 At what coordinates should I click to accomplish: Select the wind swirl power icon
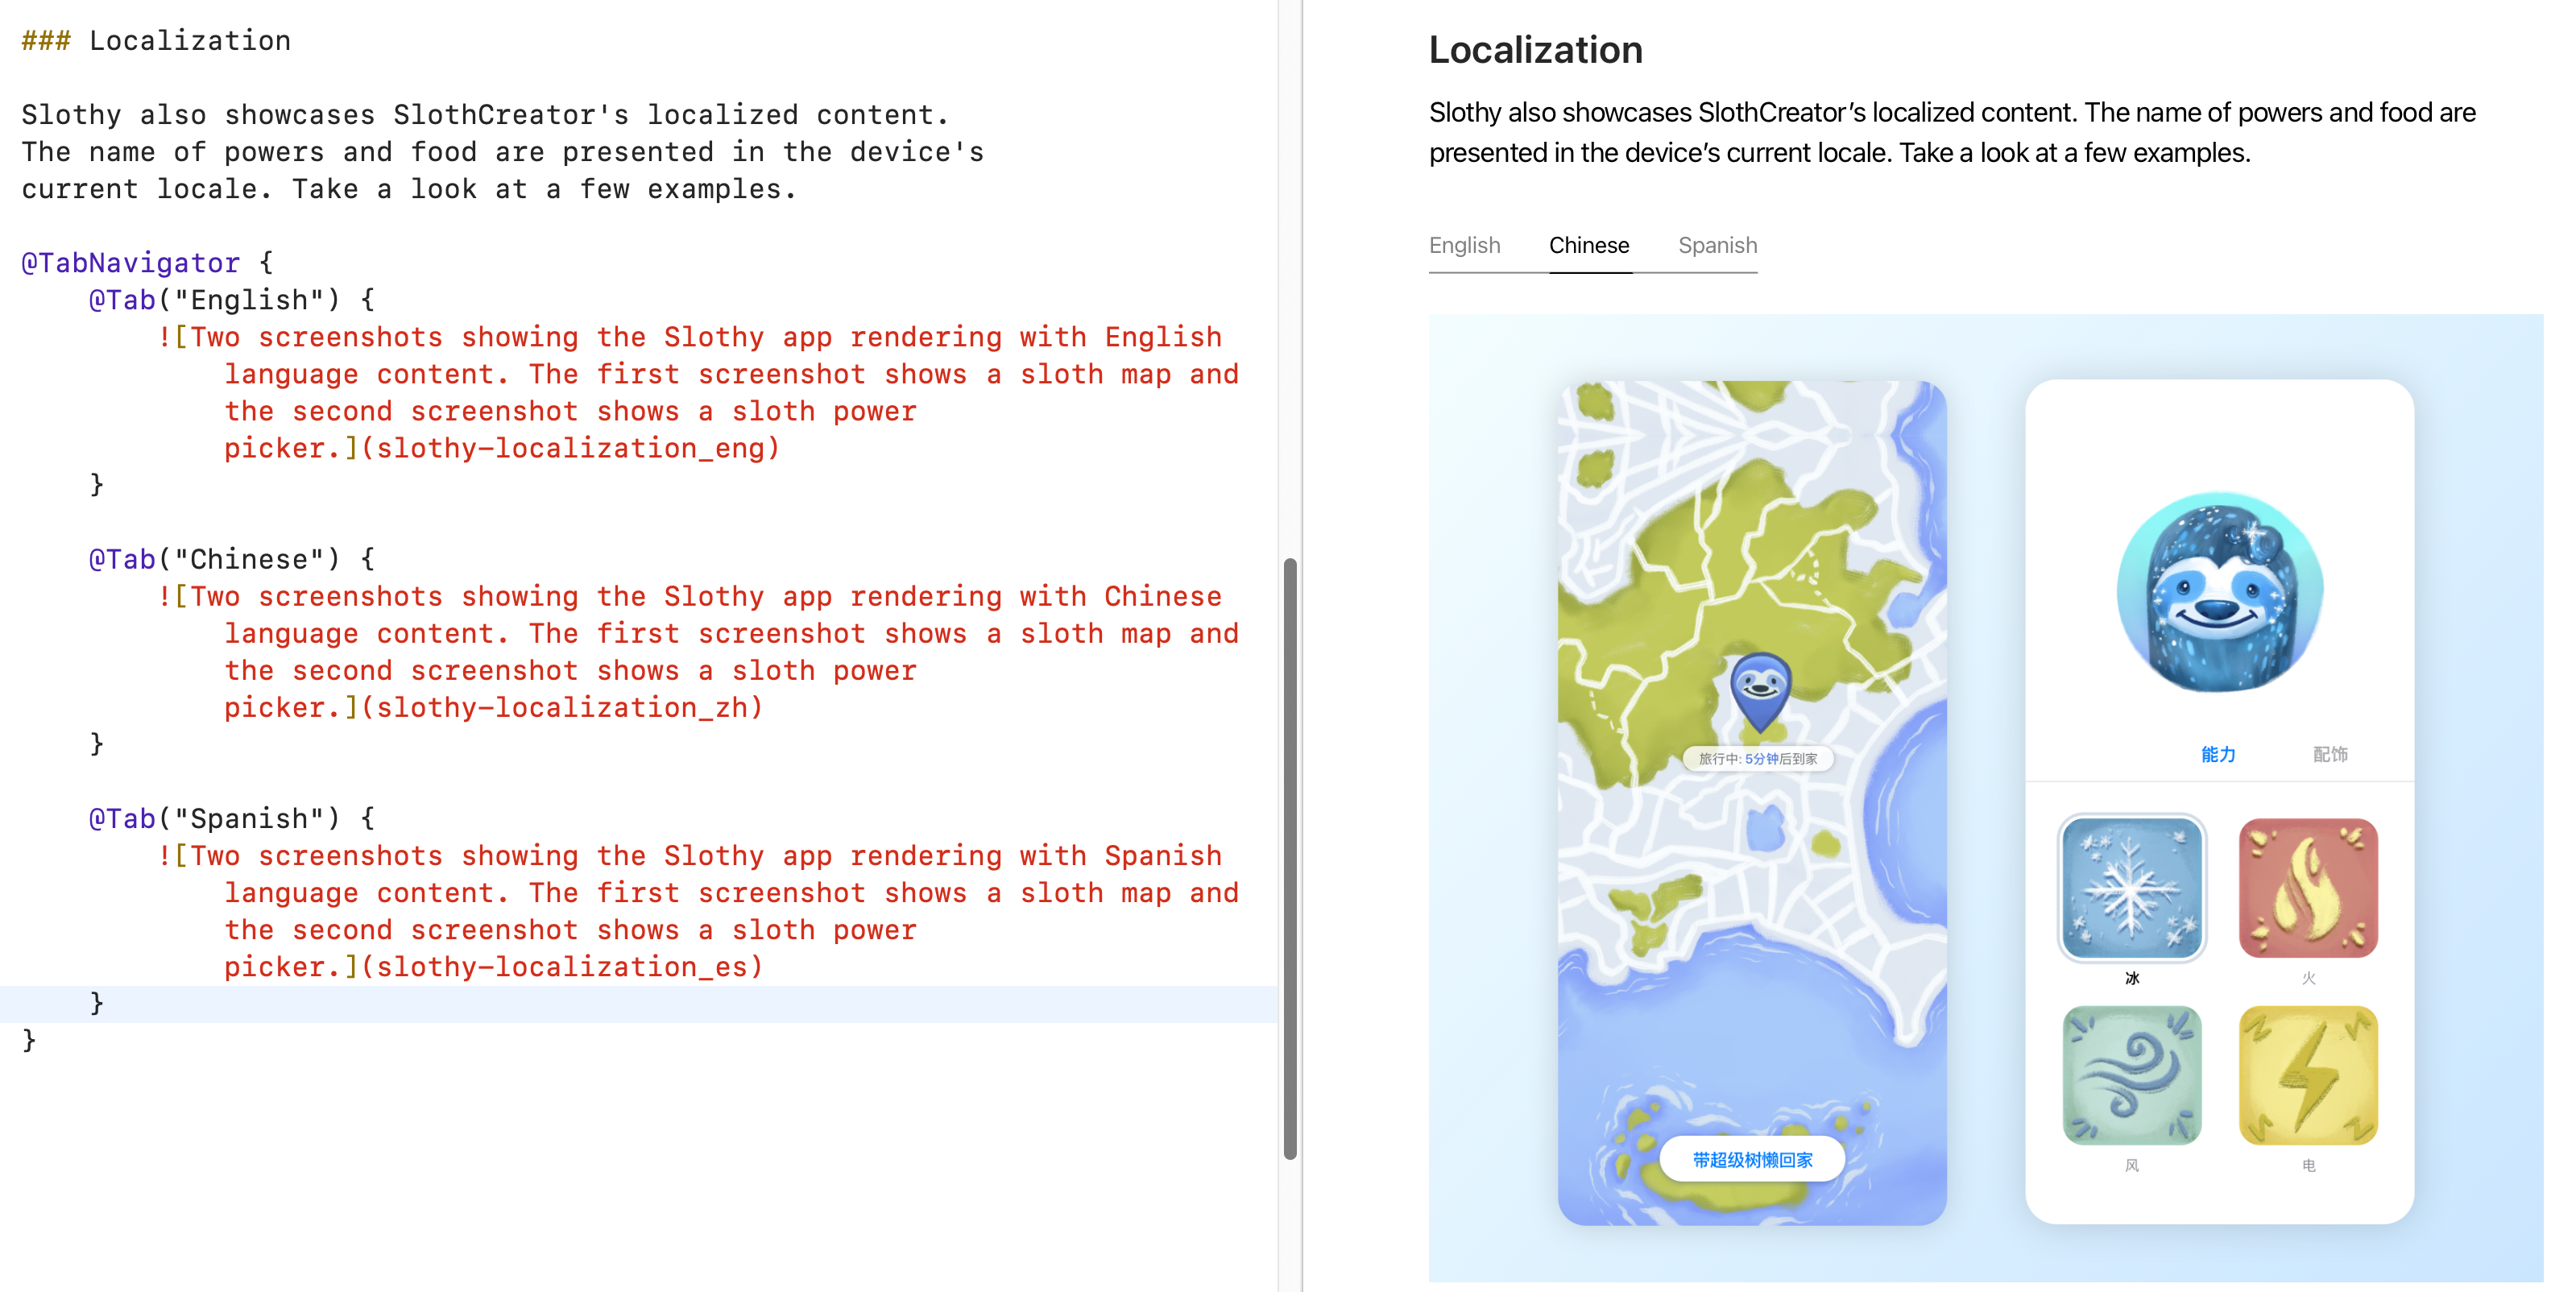[2131, 1075]
